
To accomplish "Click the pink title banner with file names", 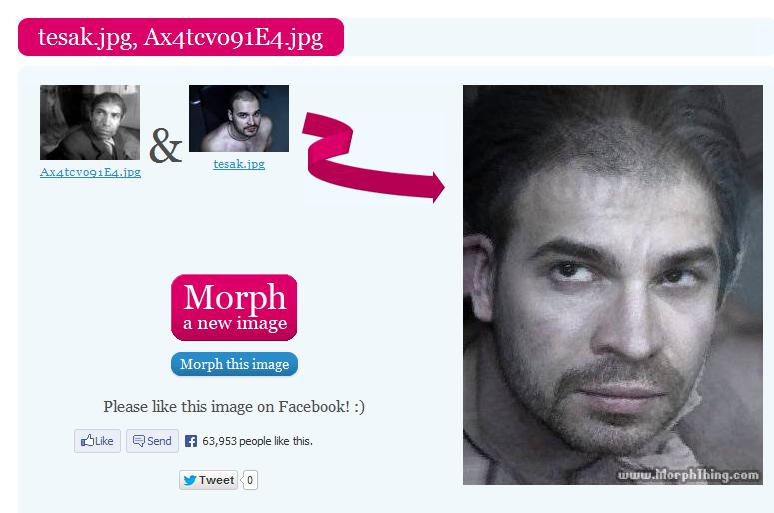I will coord(181,37).
